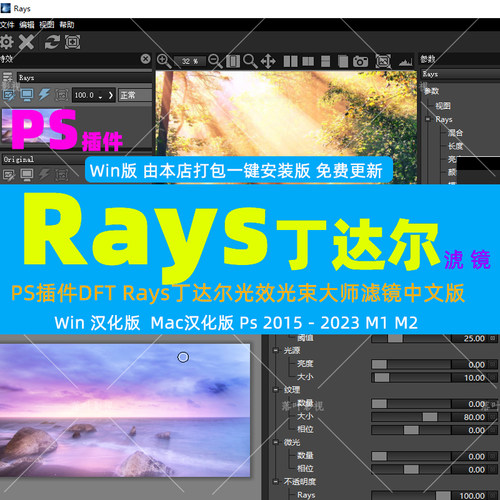Enable vertical split comparison view
Image resolution: width=500 pixels, height=500 pixels.
[308, 61]
